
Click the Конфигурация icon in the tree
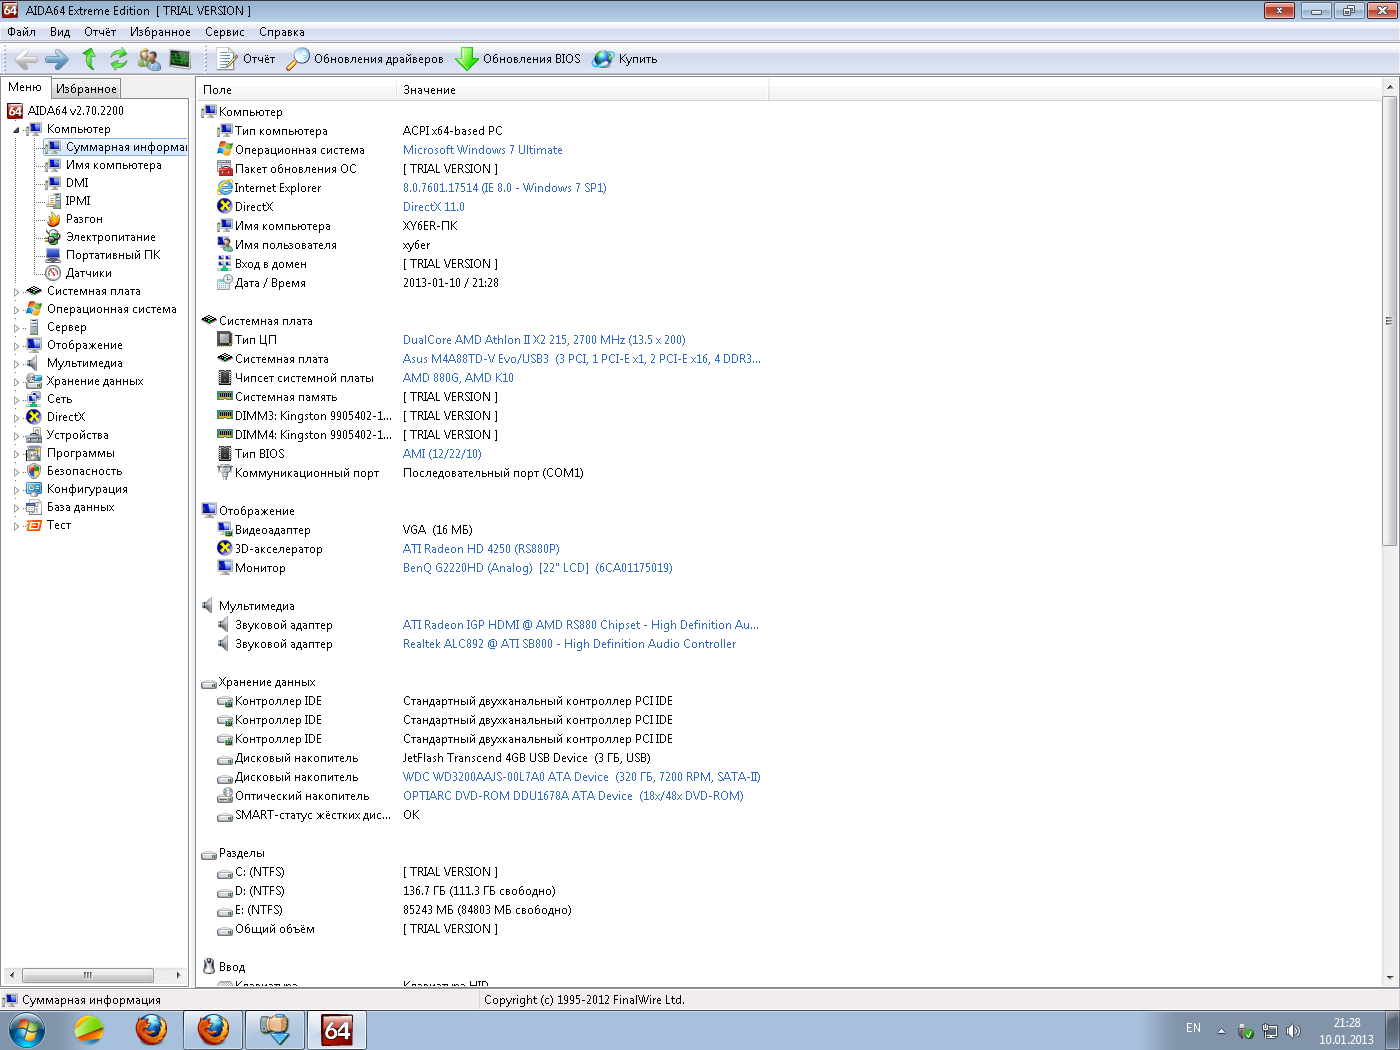pos(34,489)
